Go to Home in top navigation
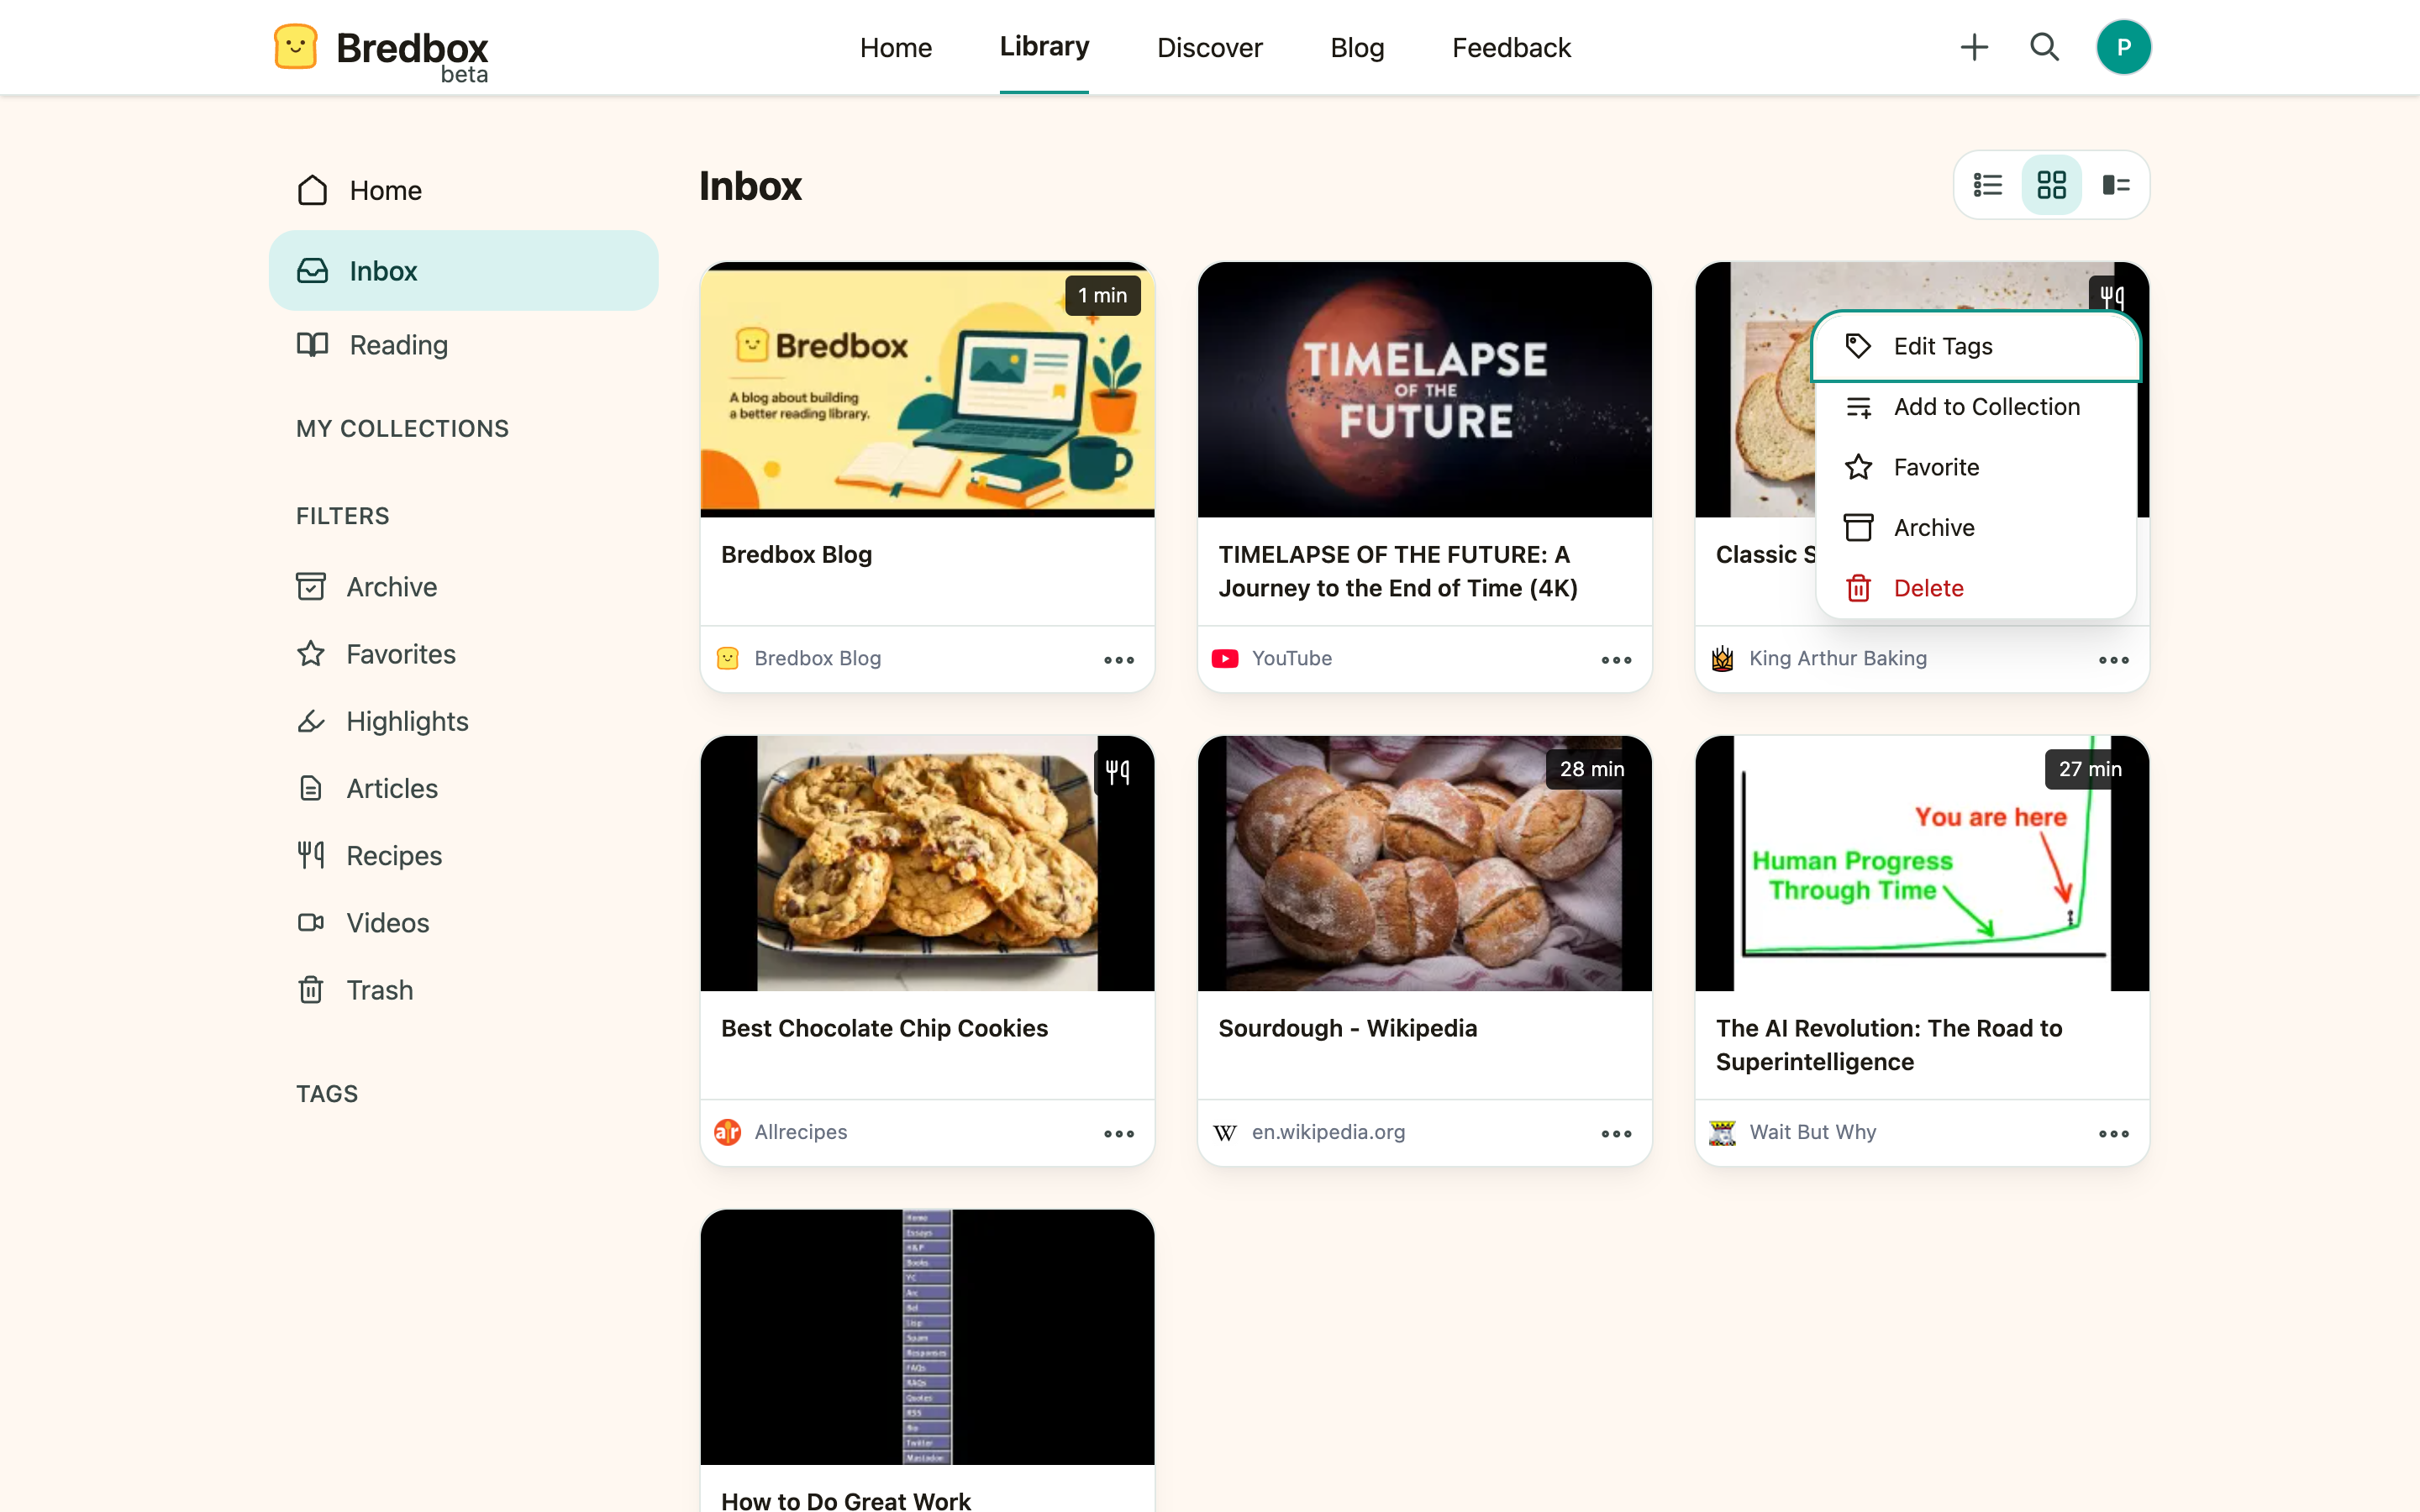The height and width of the screenshot is (1512, 2420). tap(895, 47)
